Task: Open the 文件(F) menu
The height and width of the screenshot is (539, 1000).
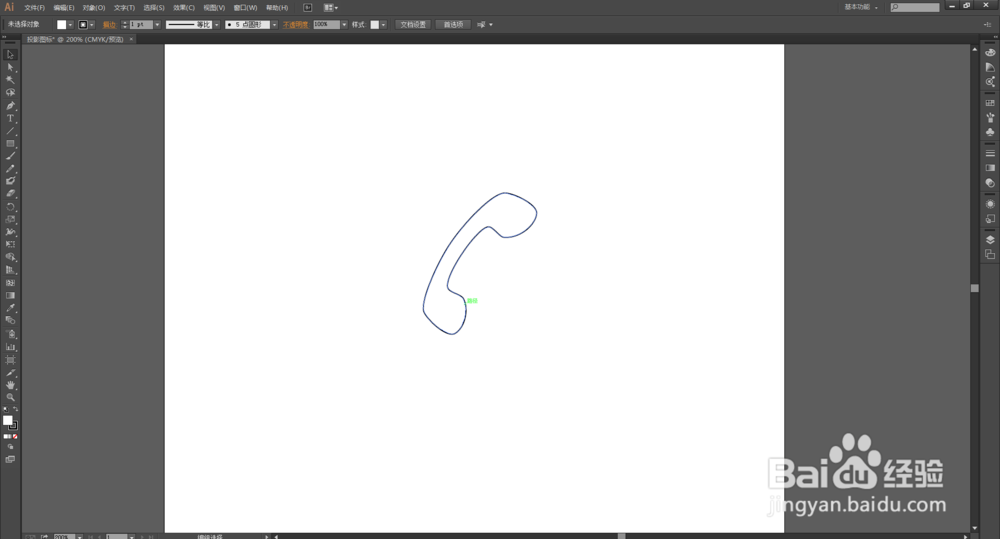Action: 34,8
